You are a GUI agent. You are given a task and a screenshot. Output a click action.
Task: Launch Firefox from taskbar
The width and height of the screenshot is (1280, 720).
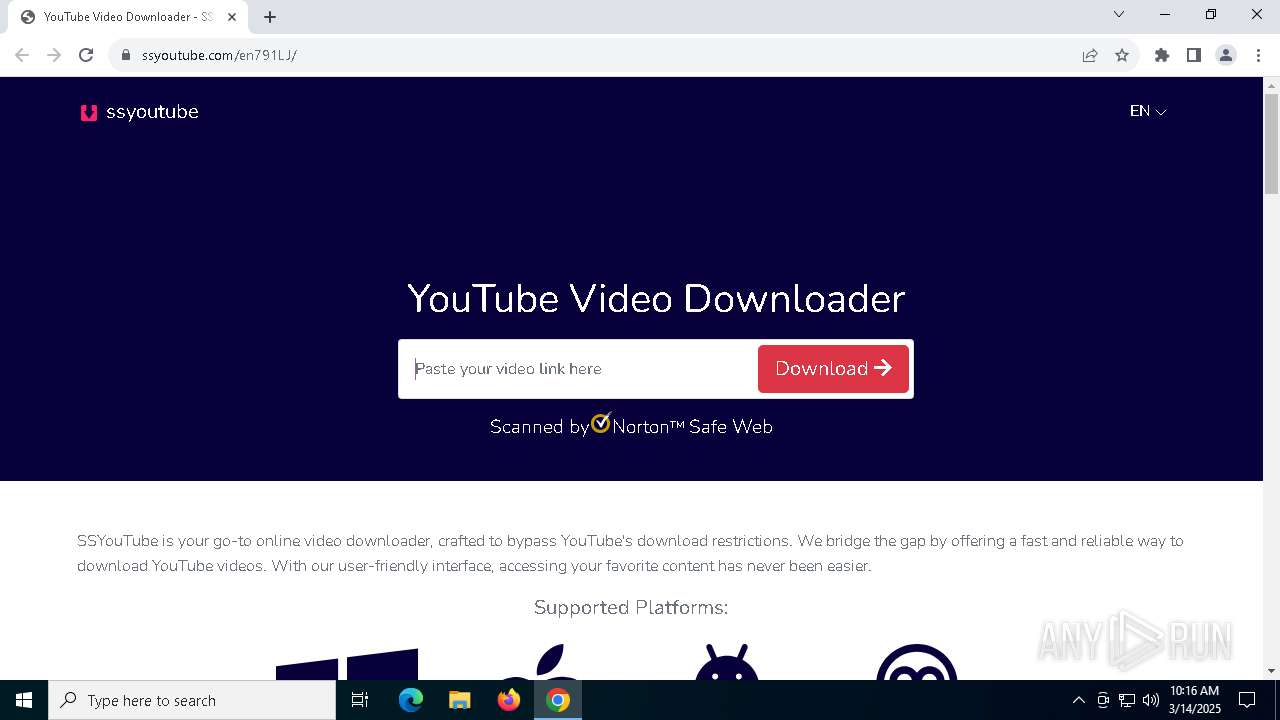(x=509, y=700)
